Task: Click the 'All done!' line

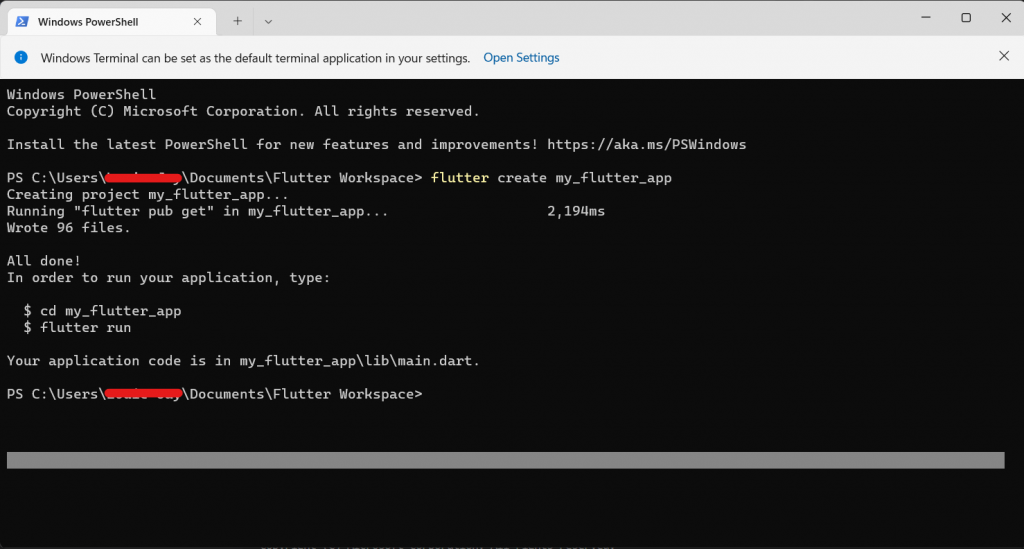Action: 44,261
